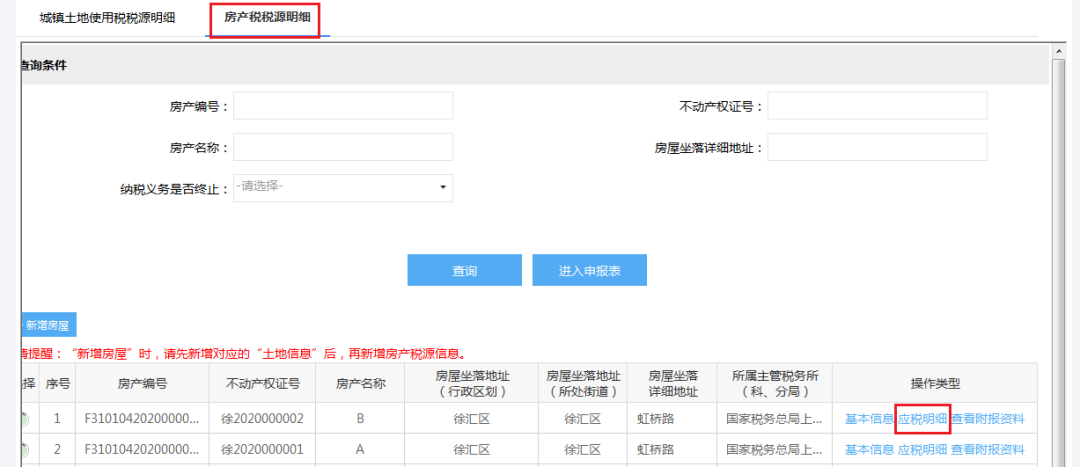
Task: Select the 房屋坐落详细地址 input box
Action: coord(877,147)
